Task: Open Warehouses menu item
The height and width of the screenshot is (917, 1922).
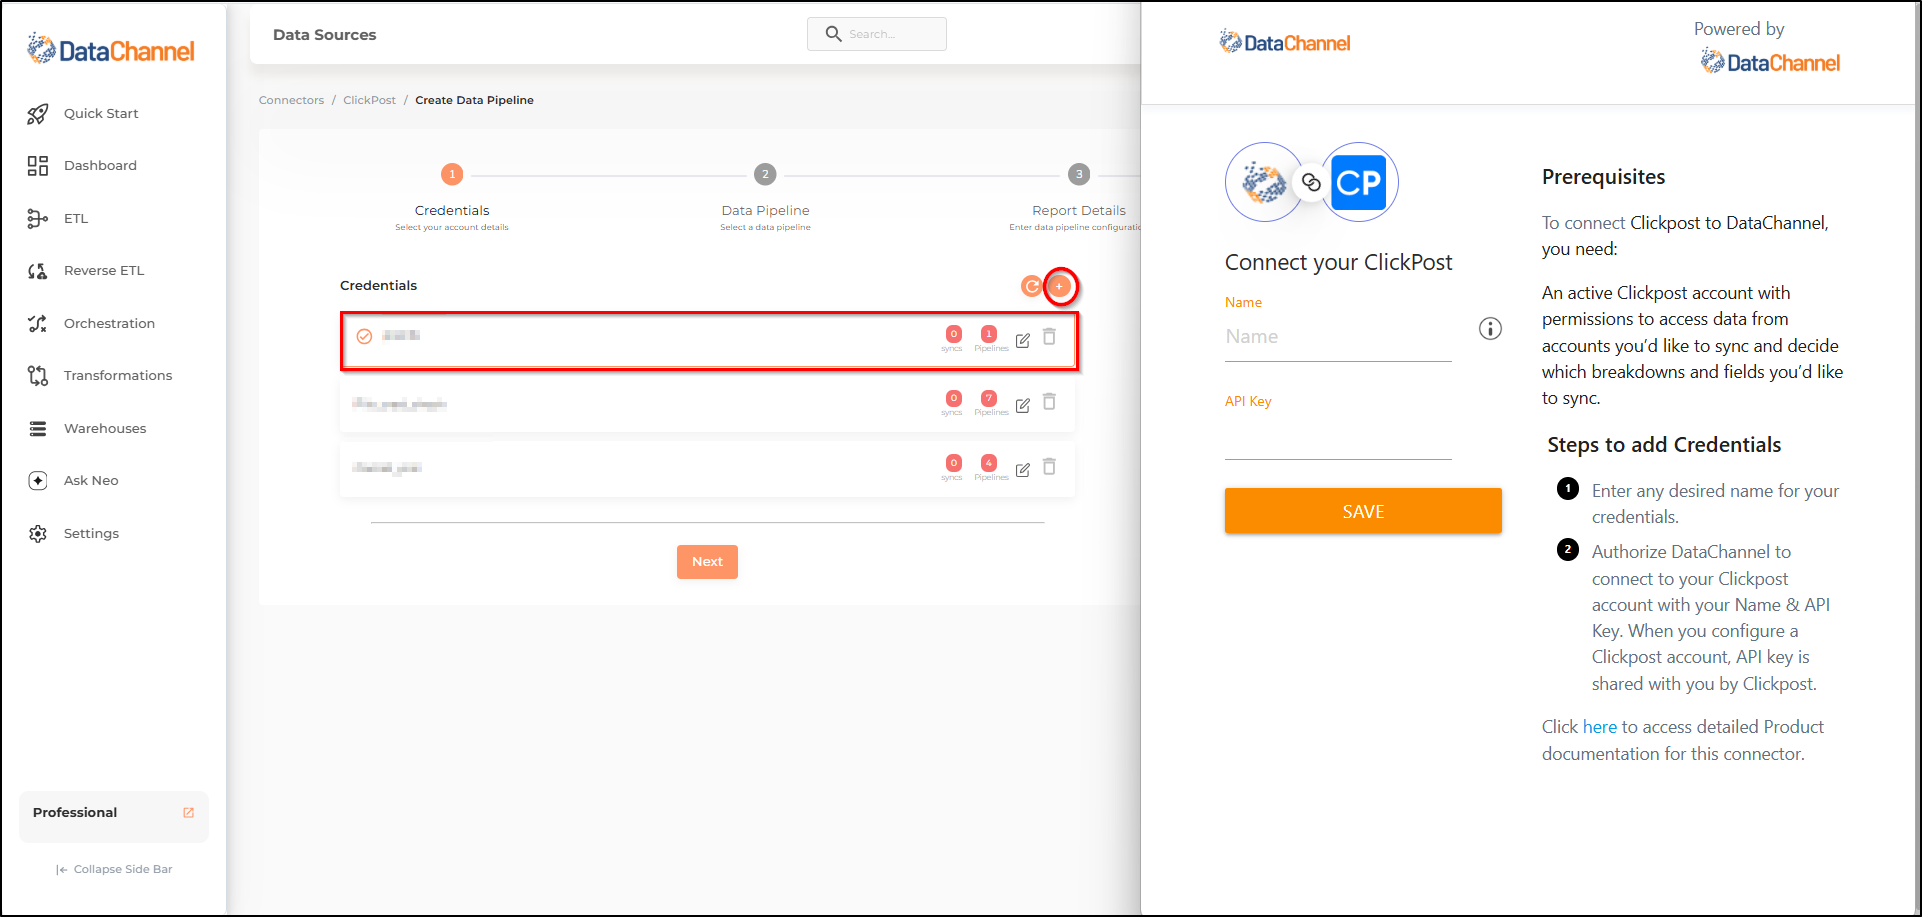Action: tap(105, 429)
